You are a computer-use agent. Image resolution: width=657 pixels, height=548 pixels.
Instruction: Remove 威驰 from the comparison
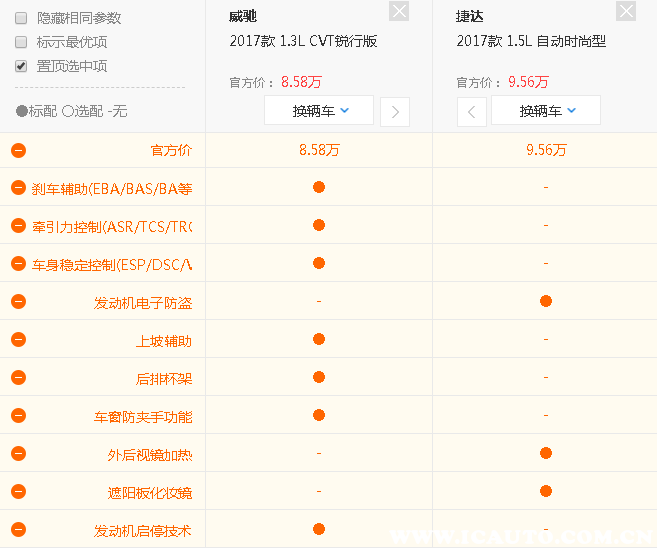399,12
